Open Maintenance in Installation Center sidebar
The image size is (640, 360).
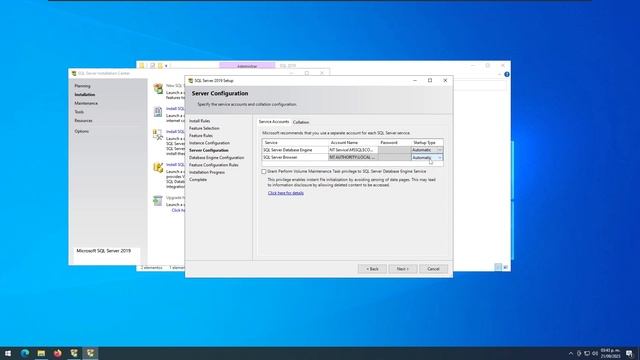point(86,103)
